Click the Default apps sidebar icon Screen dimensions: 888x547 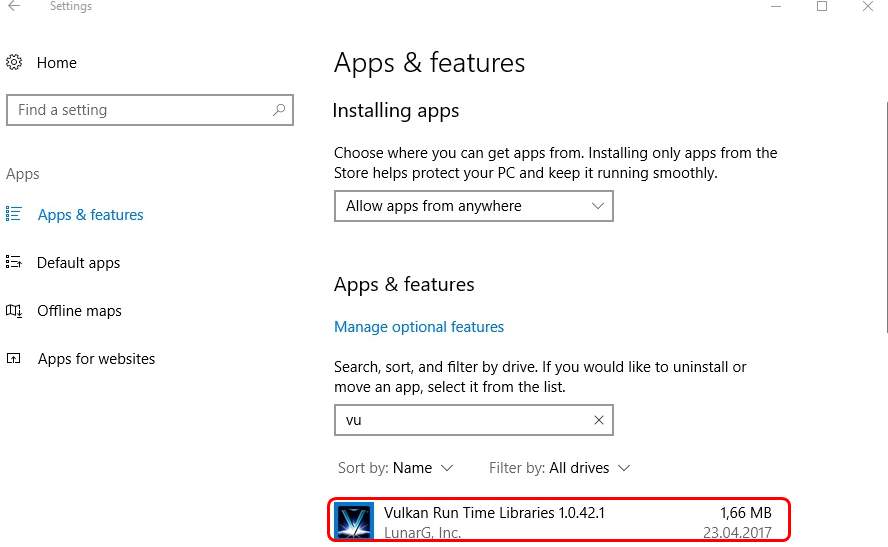click(x=14, y=263)
